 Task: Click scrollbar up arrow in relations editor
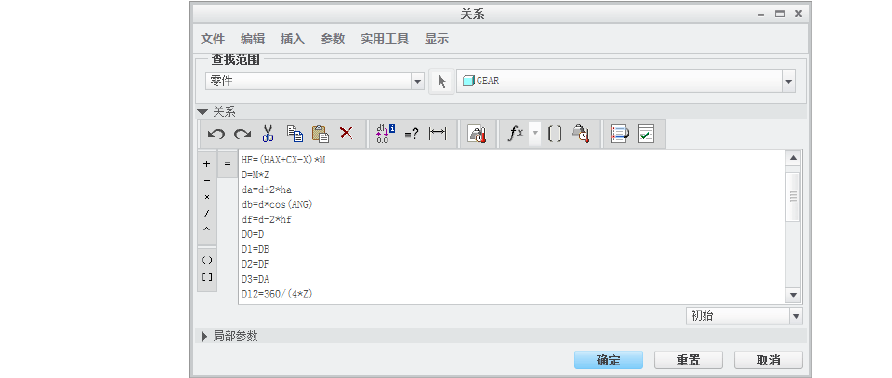(x=793, y=158)
